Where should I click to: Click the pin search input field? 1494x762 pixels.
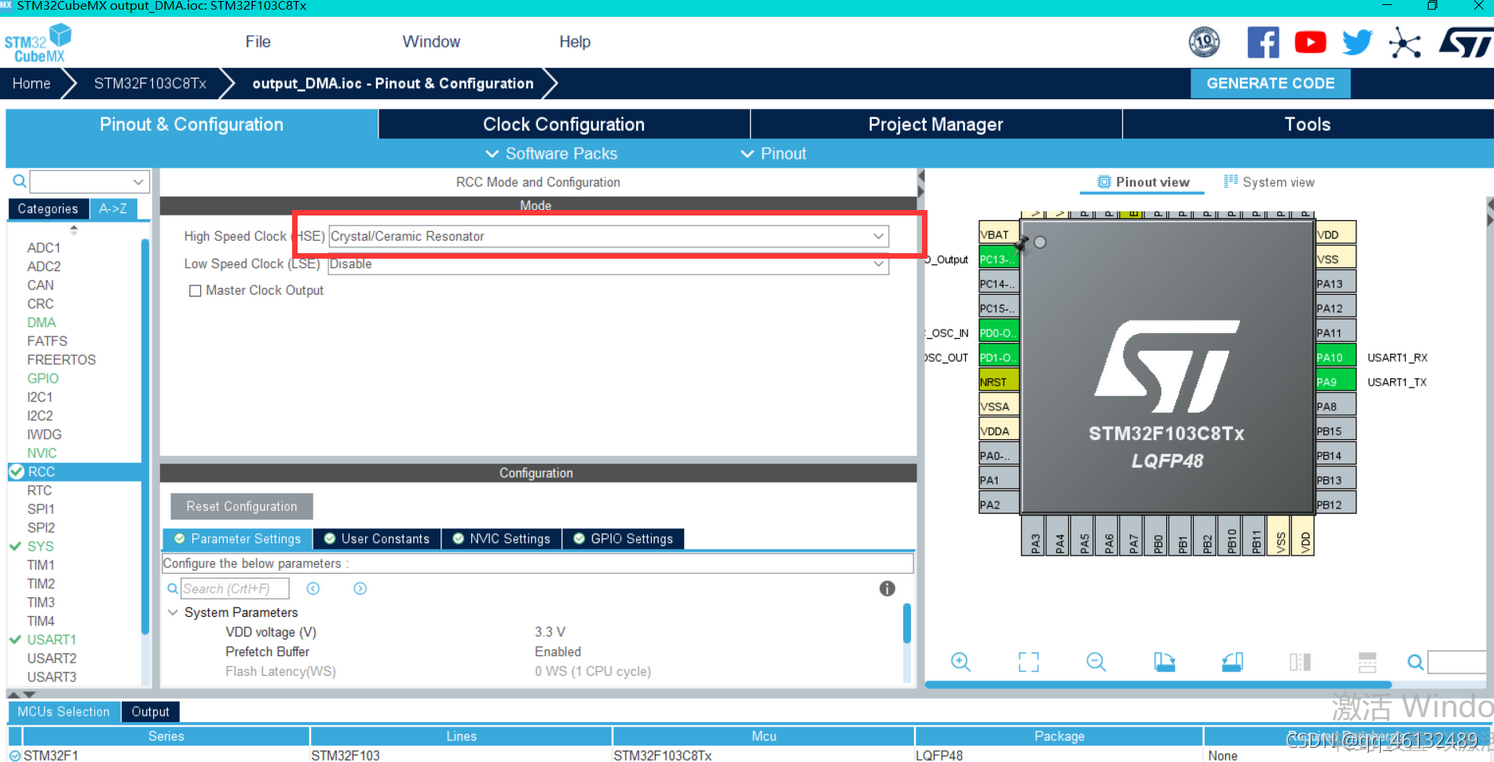1458,662
